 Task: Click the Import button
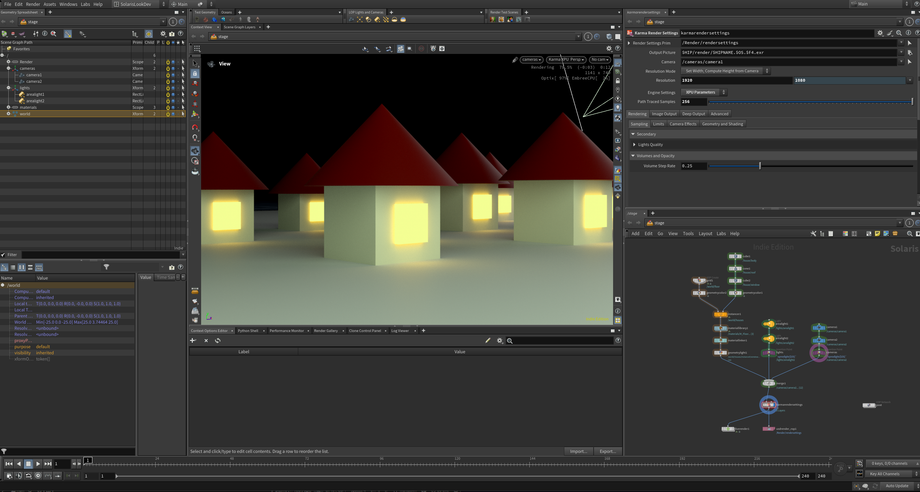[x=578, y=451]
